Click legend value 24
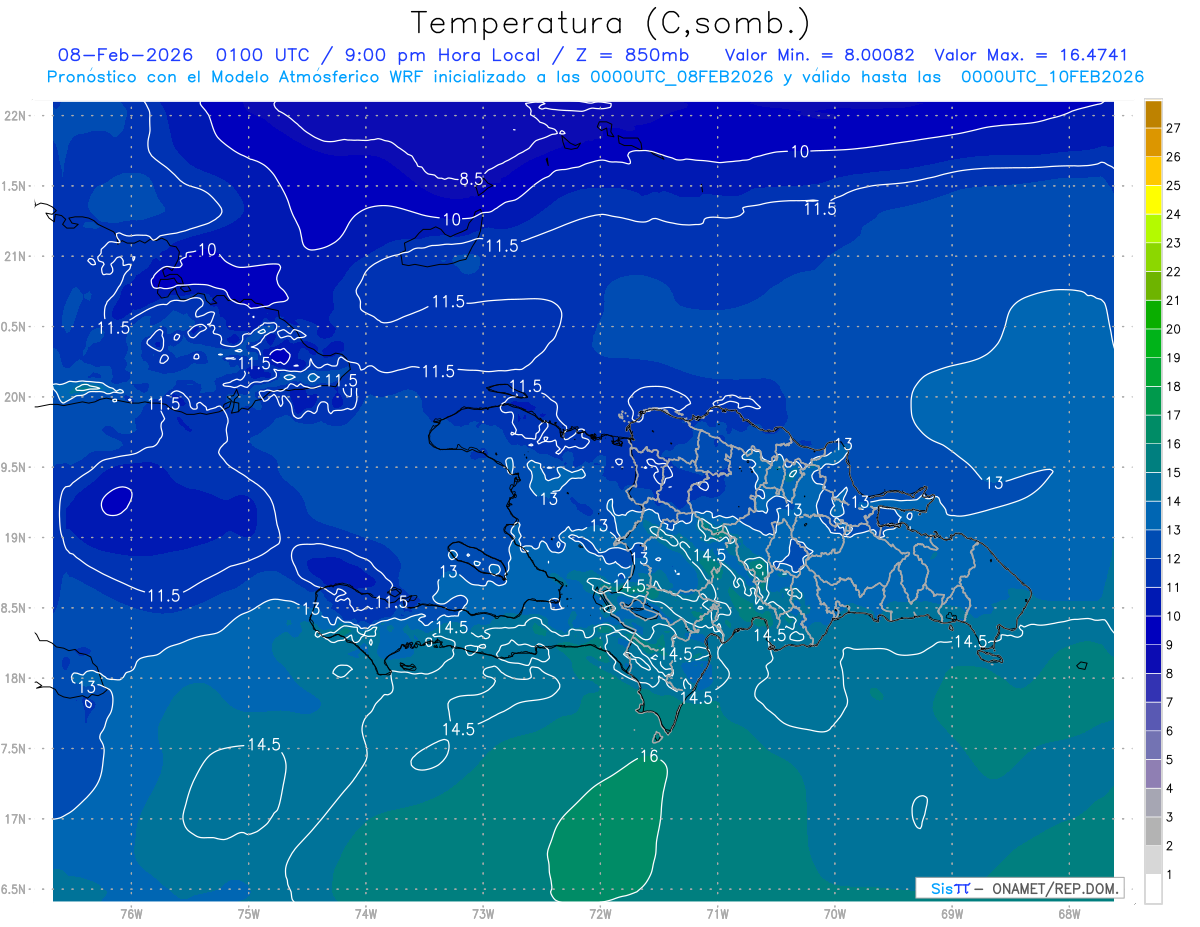The width and height of the screenshot is (1200, 927). point(1173,214)
